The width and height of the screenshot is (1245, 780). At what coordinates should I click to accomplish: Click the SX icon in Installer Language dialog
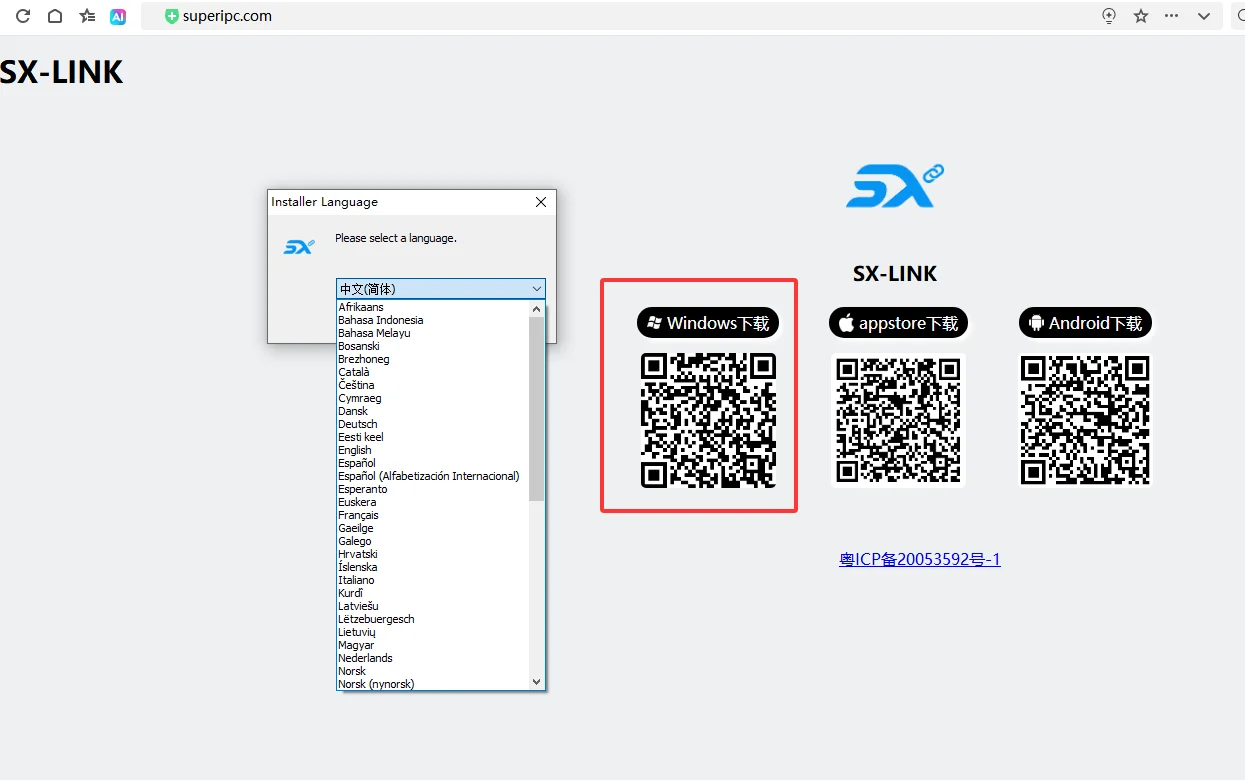coord(299,246)
